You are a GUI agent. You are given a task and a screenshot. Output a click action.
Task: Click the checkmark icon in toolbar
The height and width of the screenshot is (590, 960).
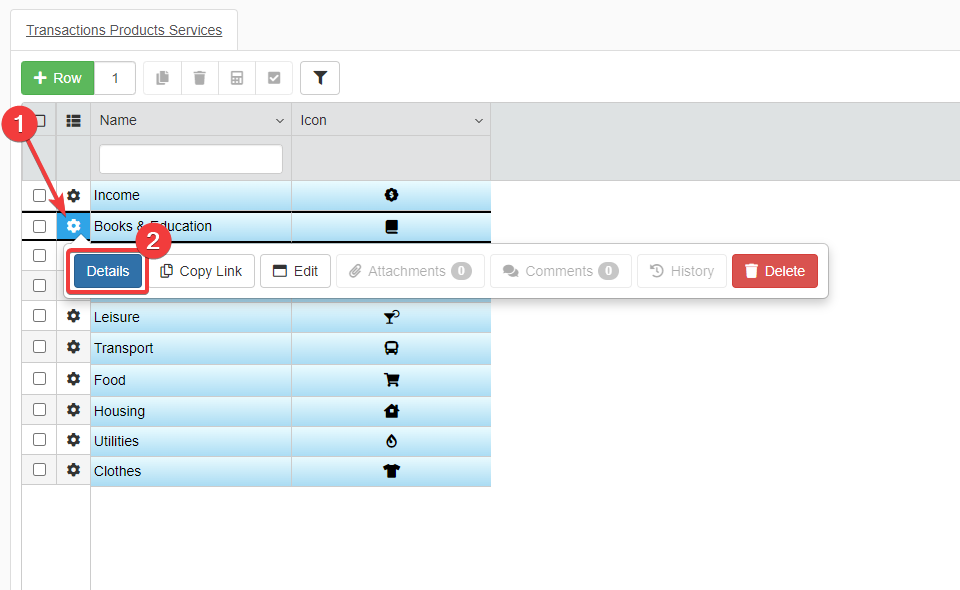tap(274, 78)
